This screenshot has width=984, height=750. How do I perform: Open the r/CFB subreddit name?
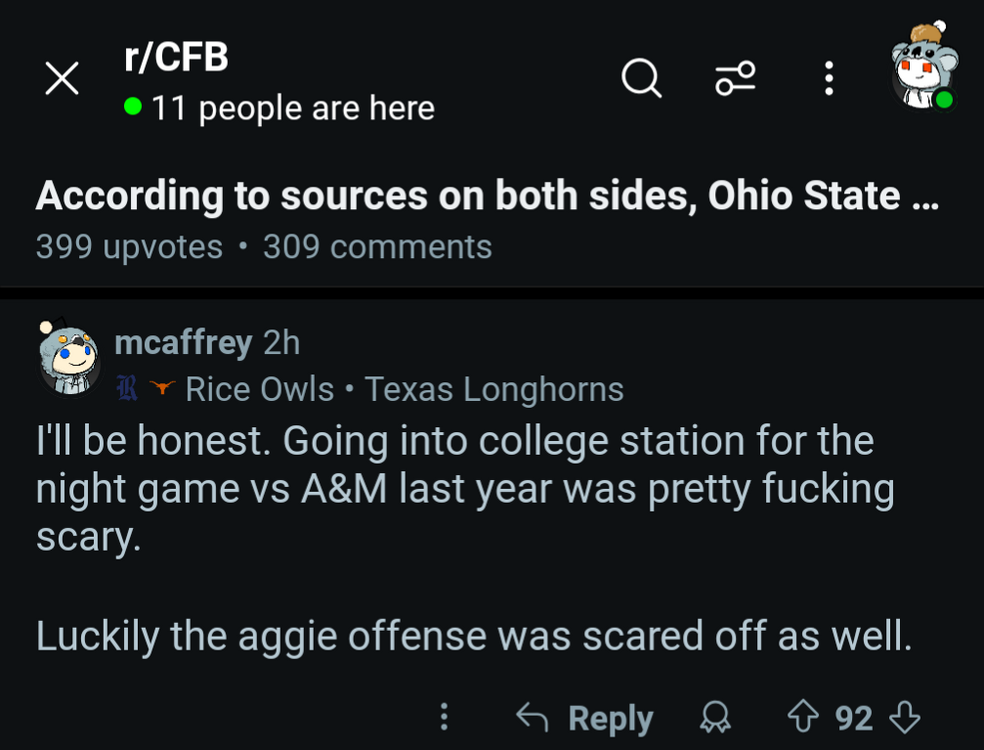click(176, 57)
